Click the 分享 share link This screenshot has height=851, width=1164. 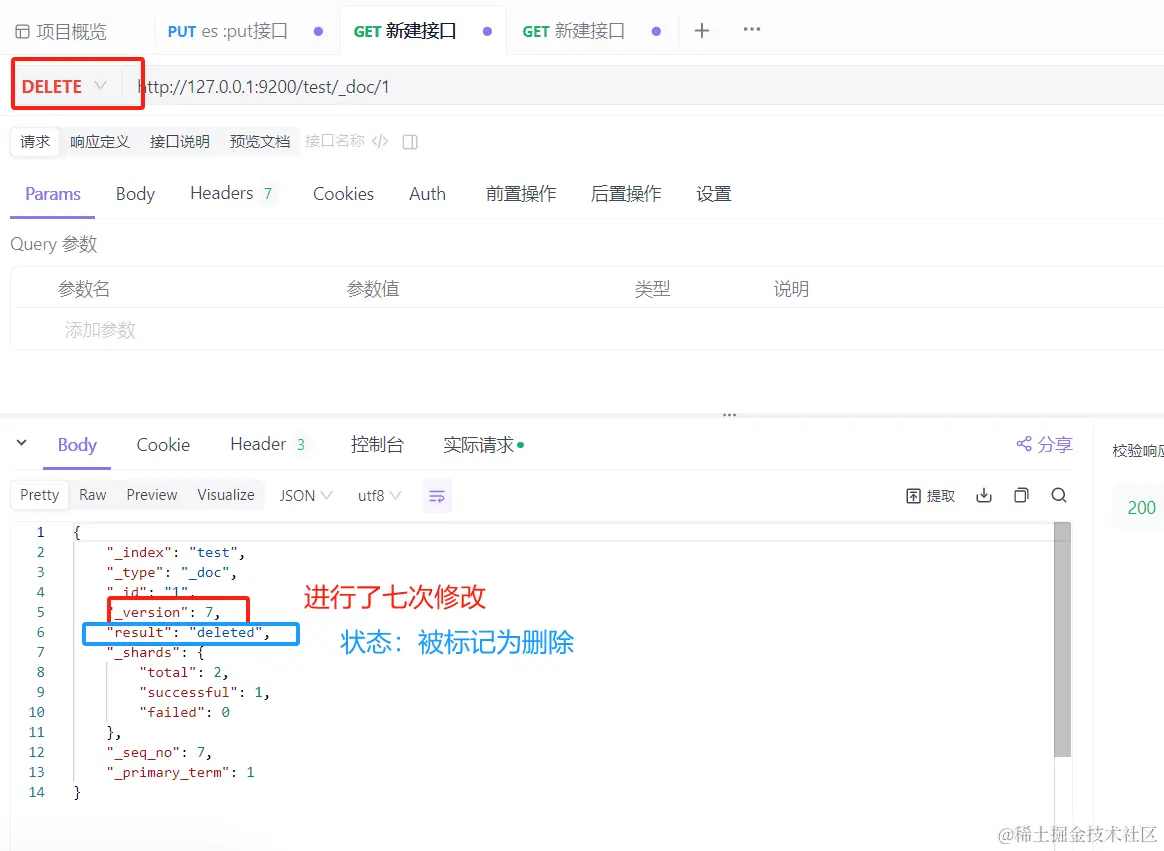pyautogui.click(x=1044, y=444)
